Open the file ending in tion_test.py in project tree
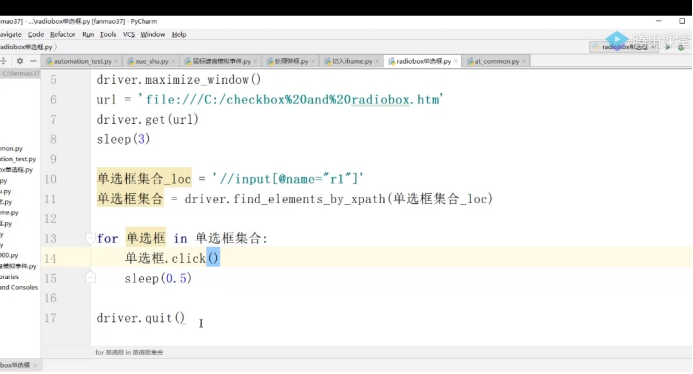Image resolution: width=693 pixels, height=374 pixels. (18, 159)
